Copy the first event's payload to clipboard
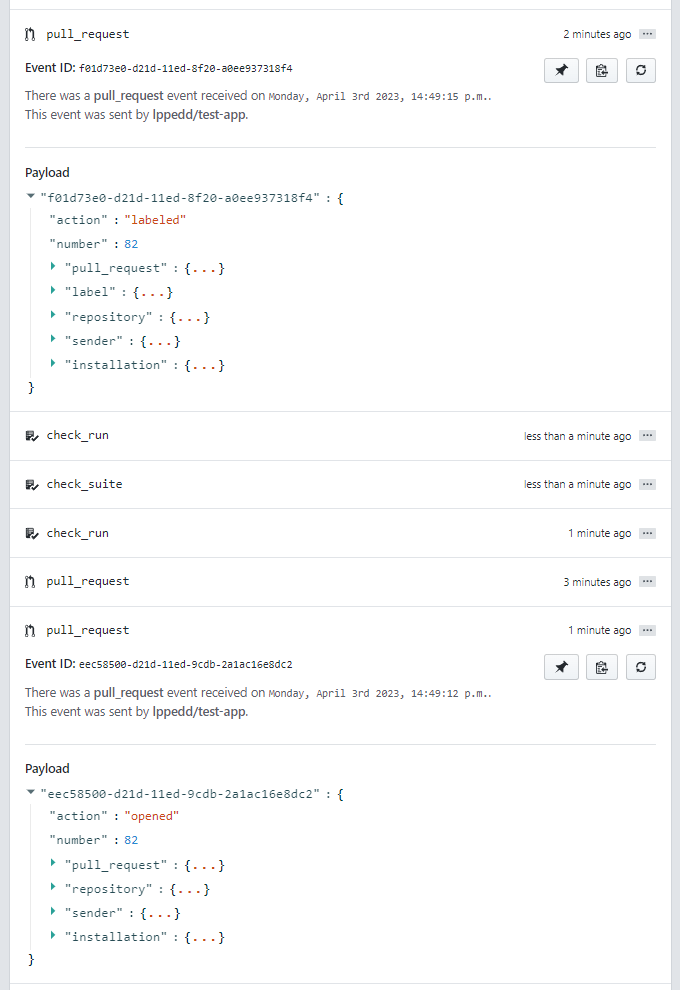680x990 pixels. (601, 70)
